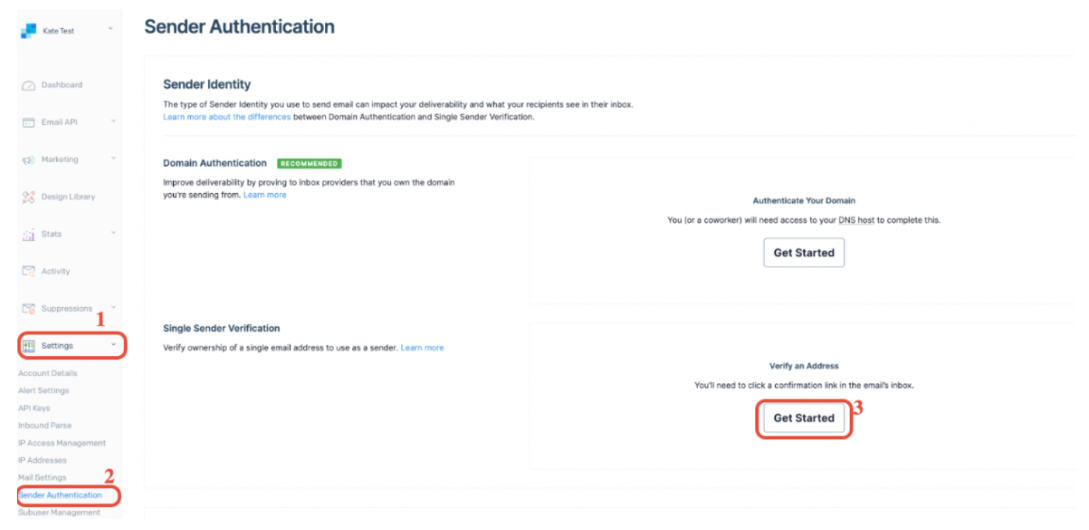Expand the Marketing submenu chevron
This screenshot has height=530, width=1089.
[113, 160]
